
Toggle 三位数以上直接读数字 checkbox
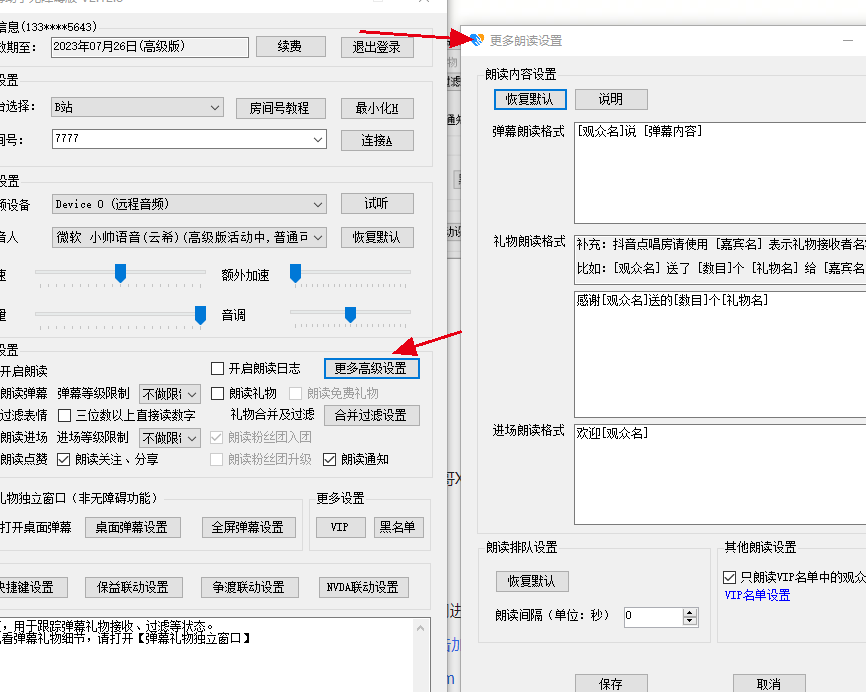coord(65,415)
